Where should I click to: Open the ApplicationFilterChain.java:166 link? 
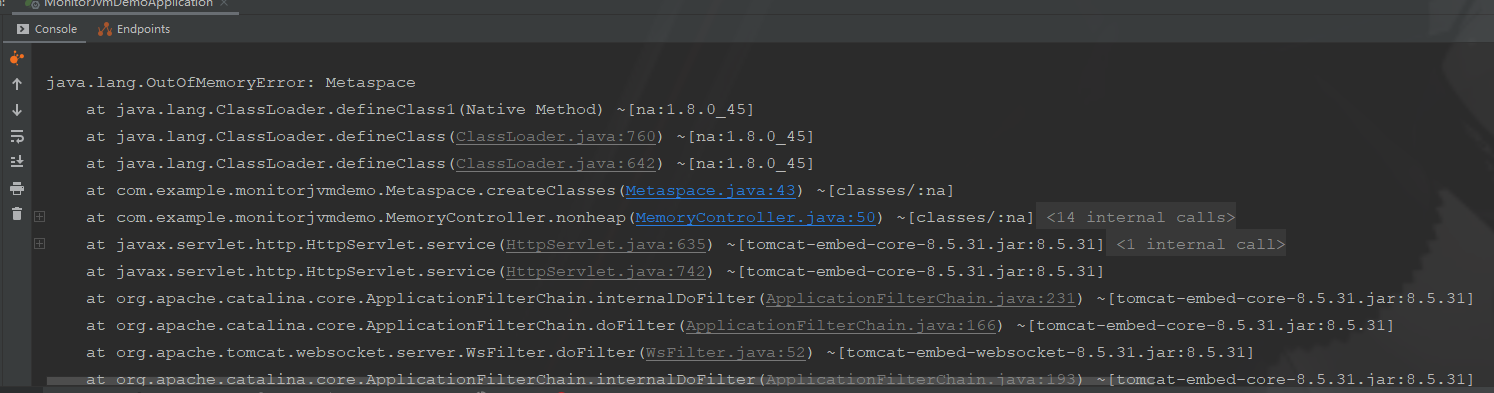840,325
